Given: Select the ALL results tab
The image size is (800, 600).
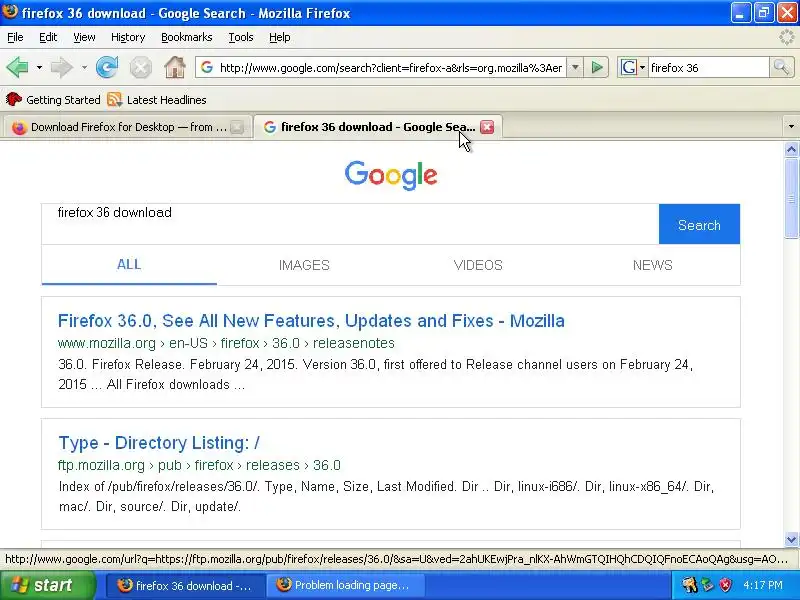Looking at the screenshot, I should 129,265.
